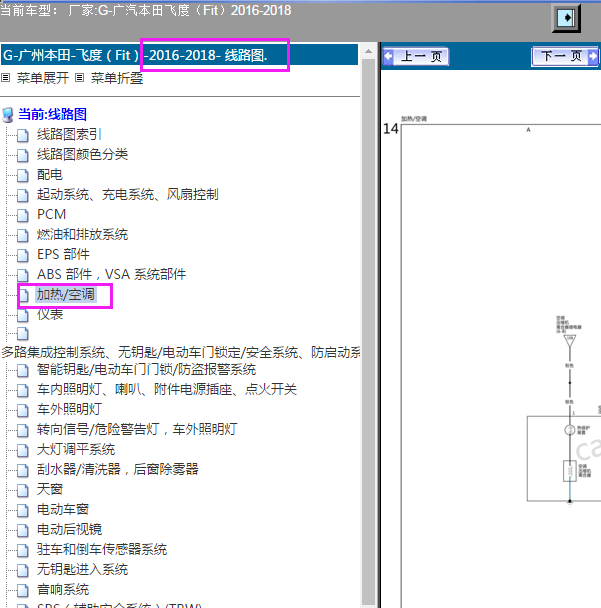Open 线路图颜色分类 entry

(82, 154)
